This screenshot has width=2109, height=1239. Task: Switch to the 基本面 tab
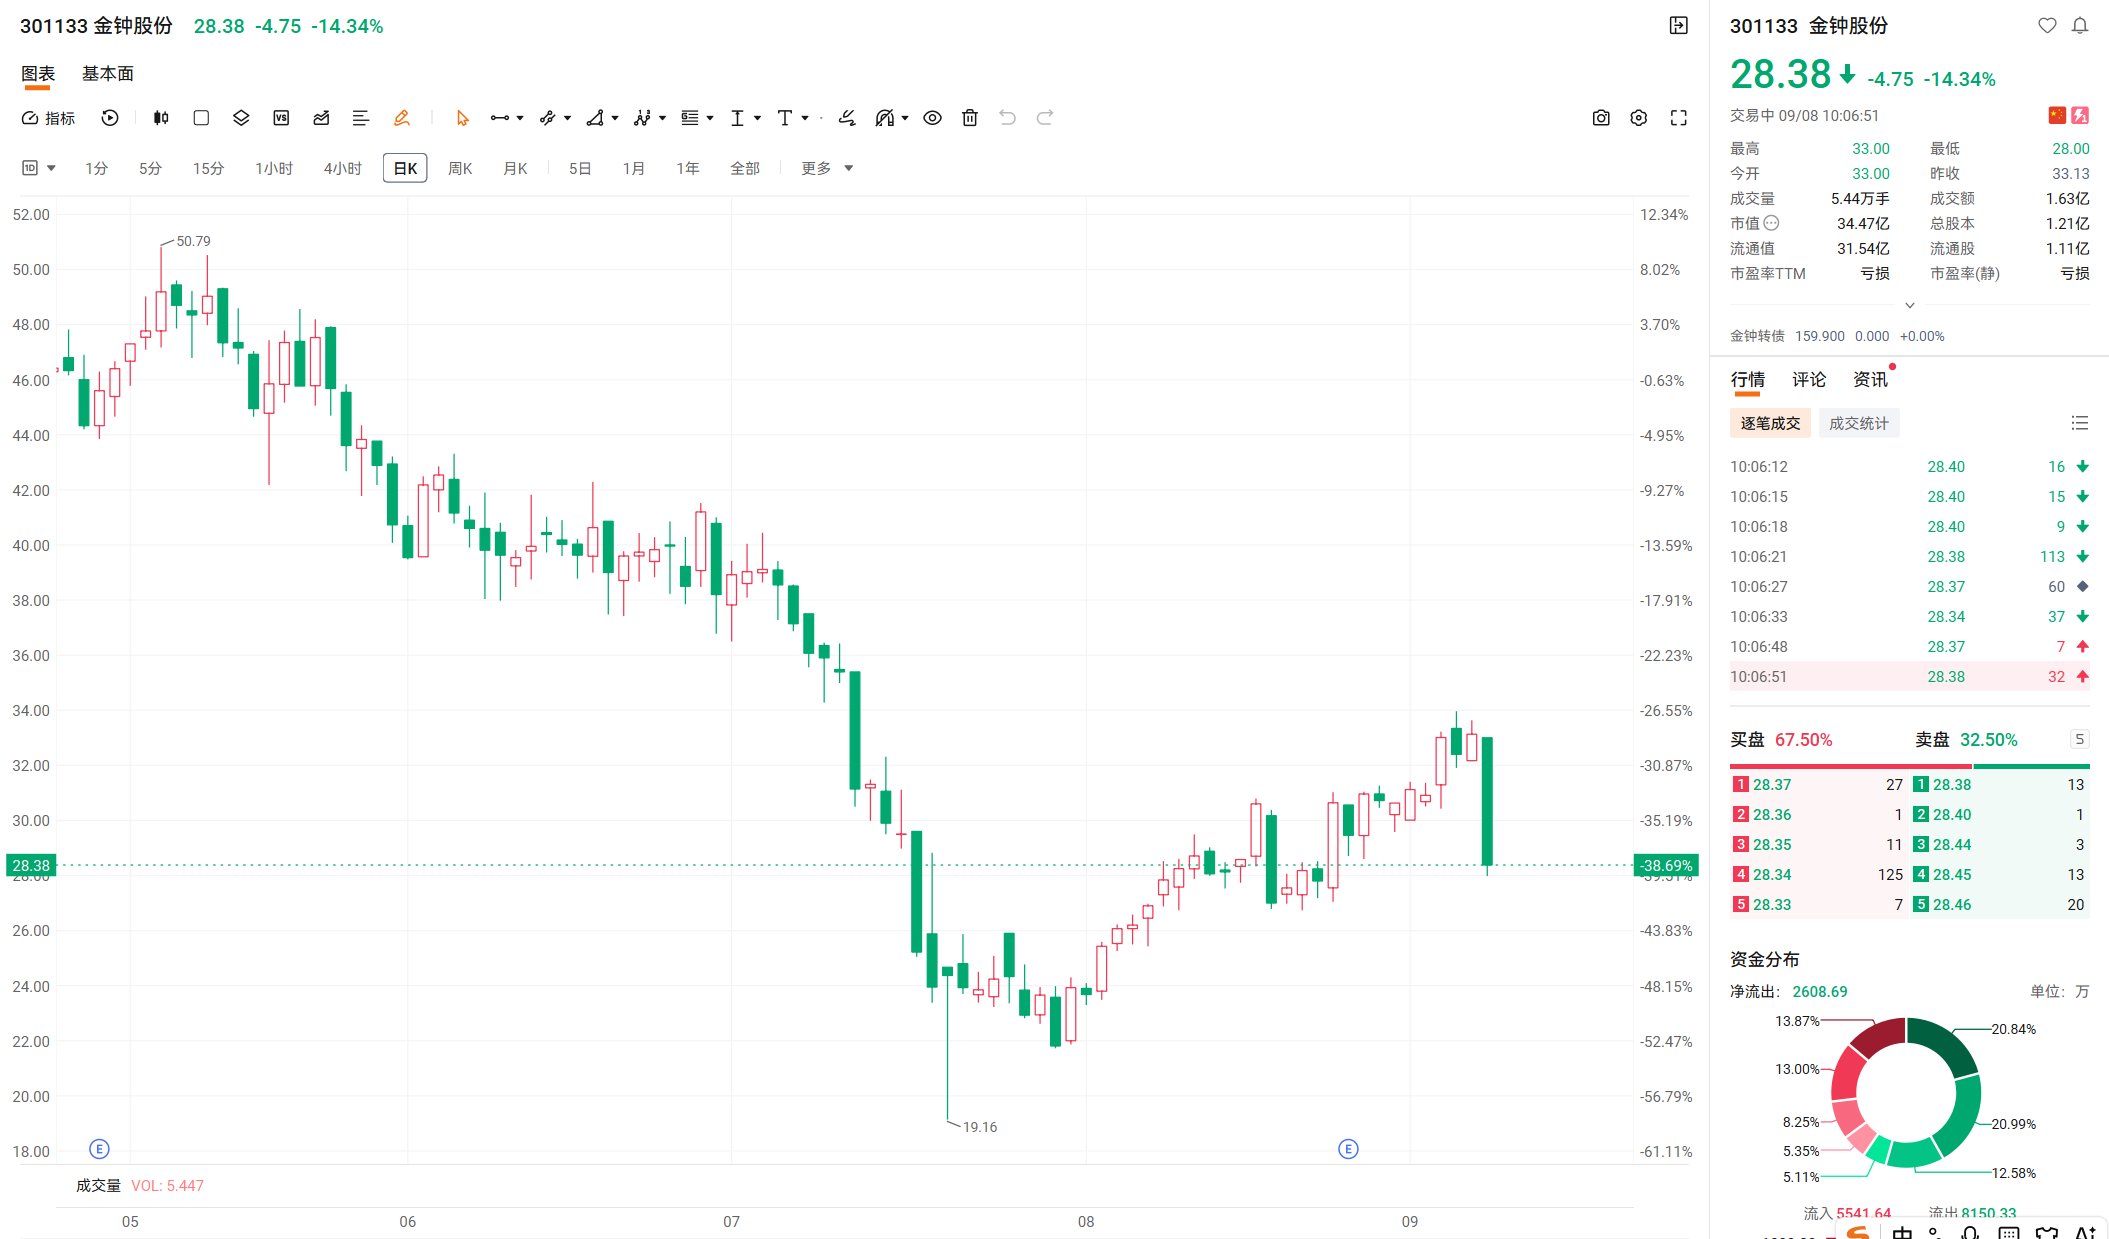pos(108,74)
